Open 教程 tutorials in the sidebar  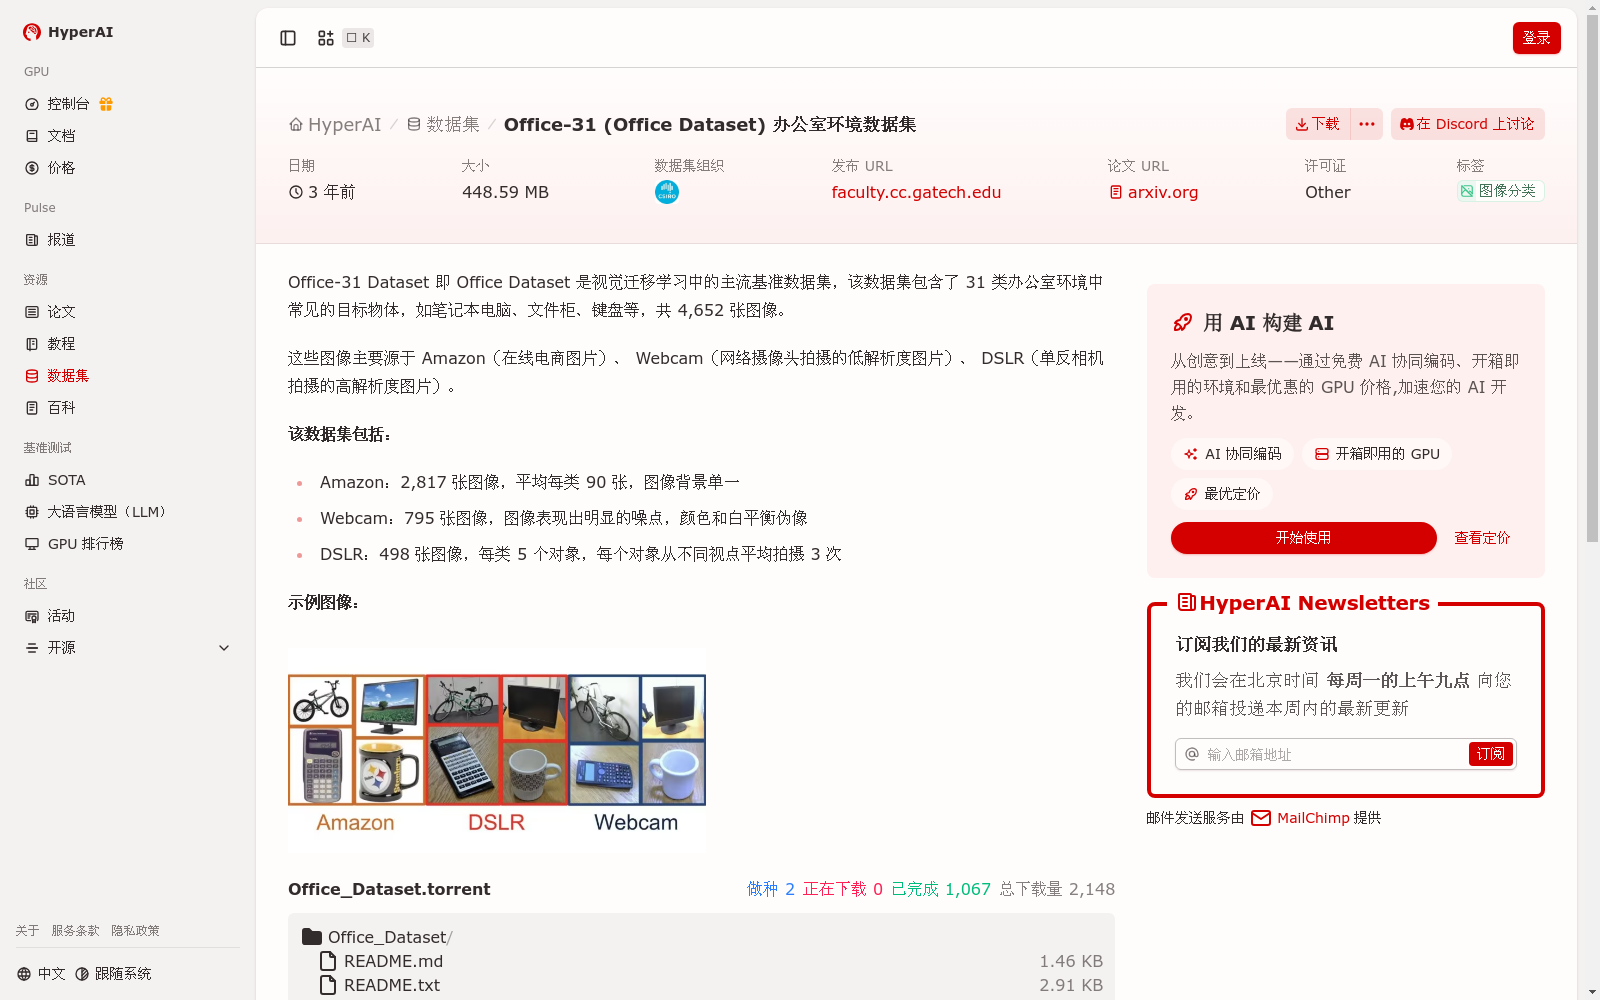click(61, 344)
